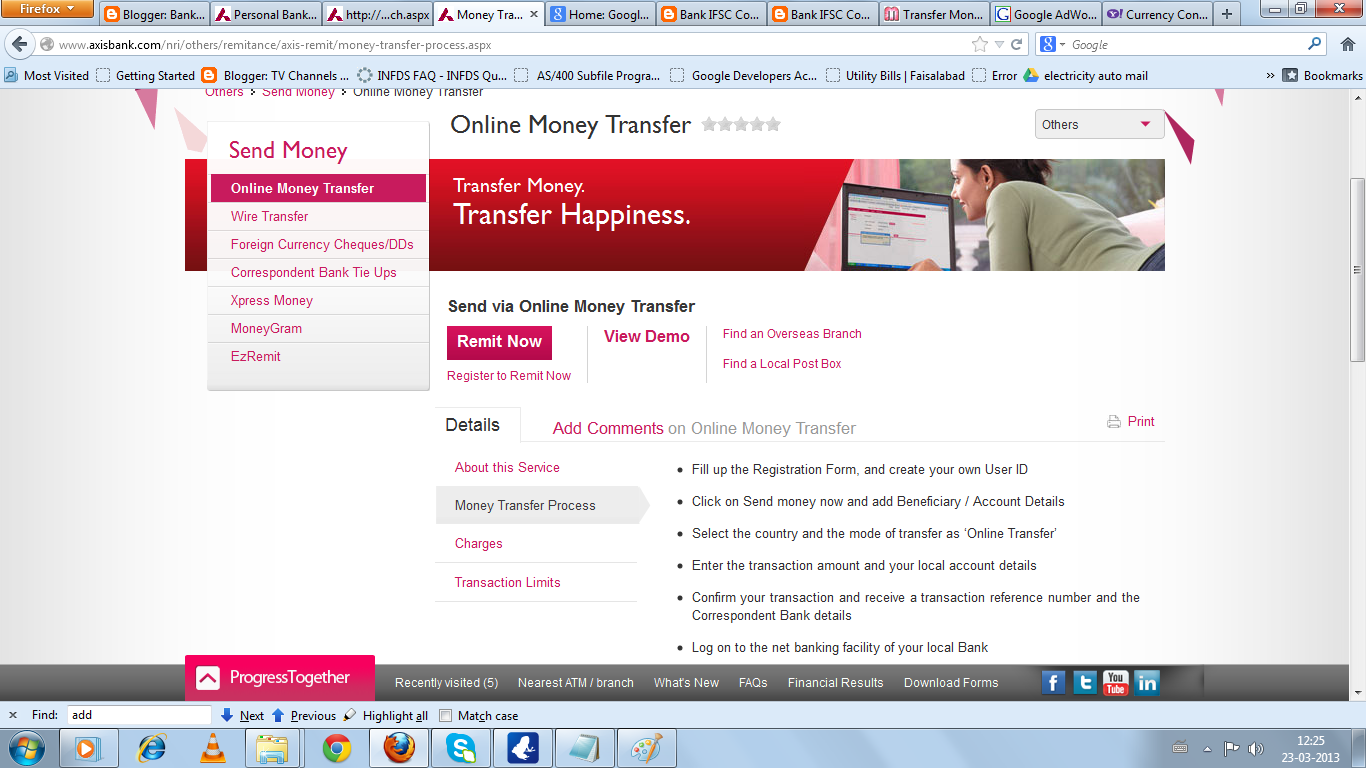
Task: Bookmark this page with star icon
Action: (x=980, y=44)
